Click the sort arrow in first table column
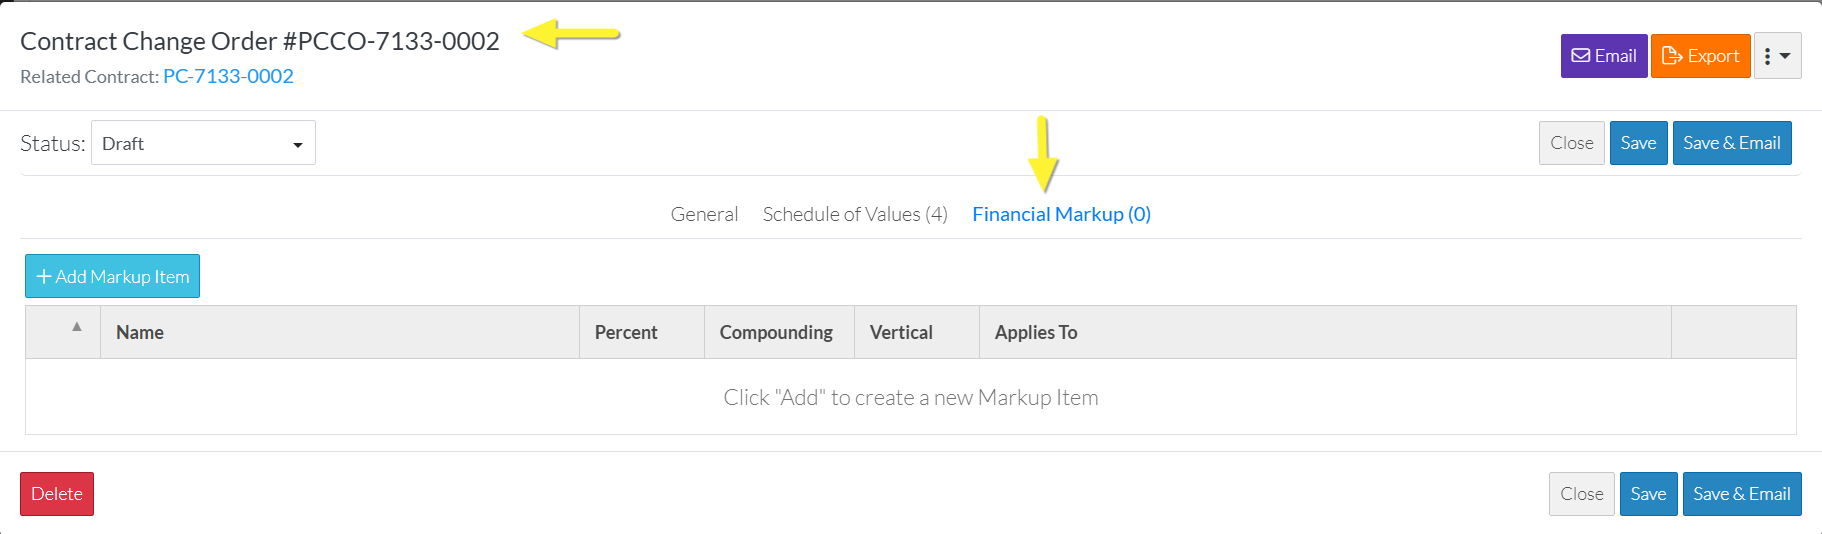1822x534 pixels. [77, 326]
